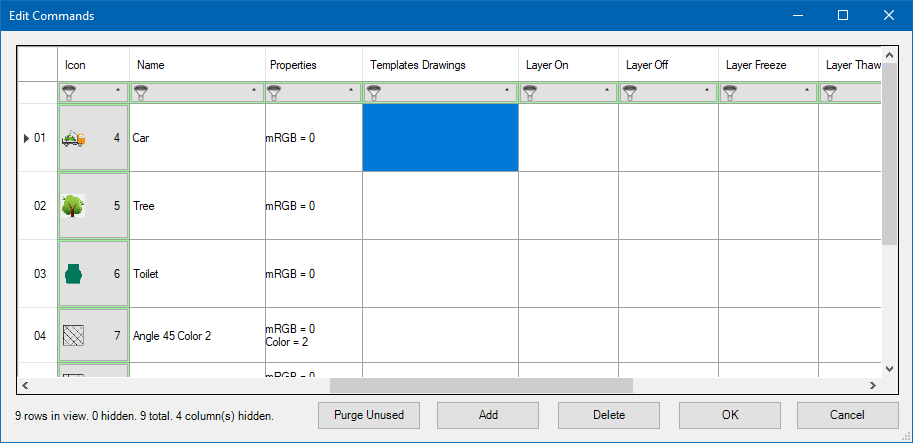Expand Templates Drawings filter dropdown arrow
The image size is (913, 443).
pos(507,91)
